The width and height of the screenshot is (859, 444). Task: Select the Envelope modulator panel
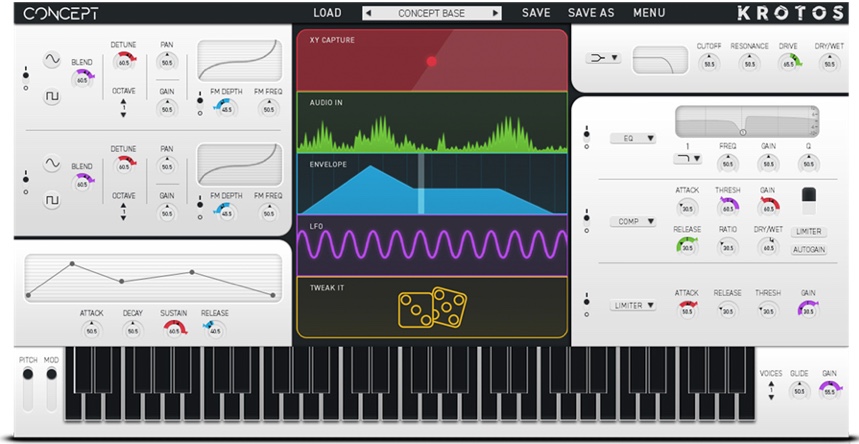(x=432, y=184)
